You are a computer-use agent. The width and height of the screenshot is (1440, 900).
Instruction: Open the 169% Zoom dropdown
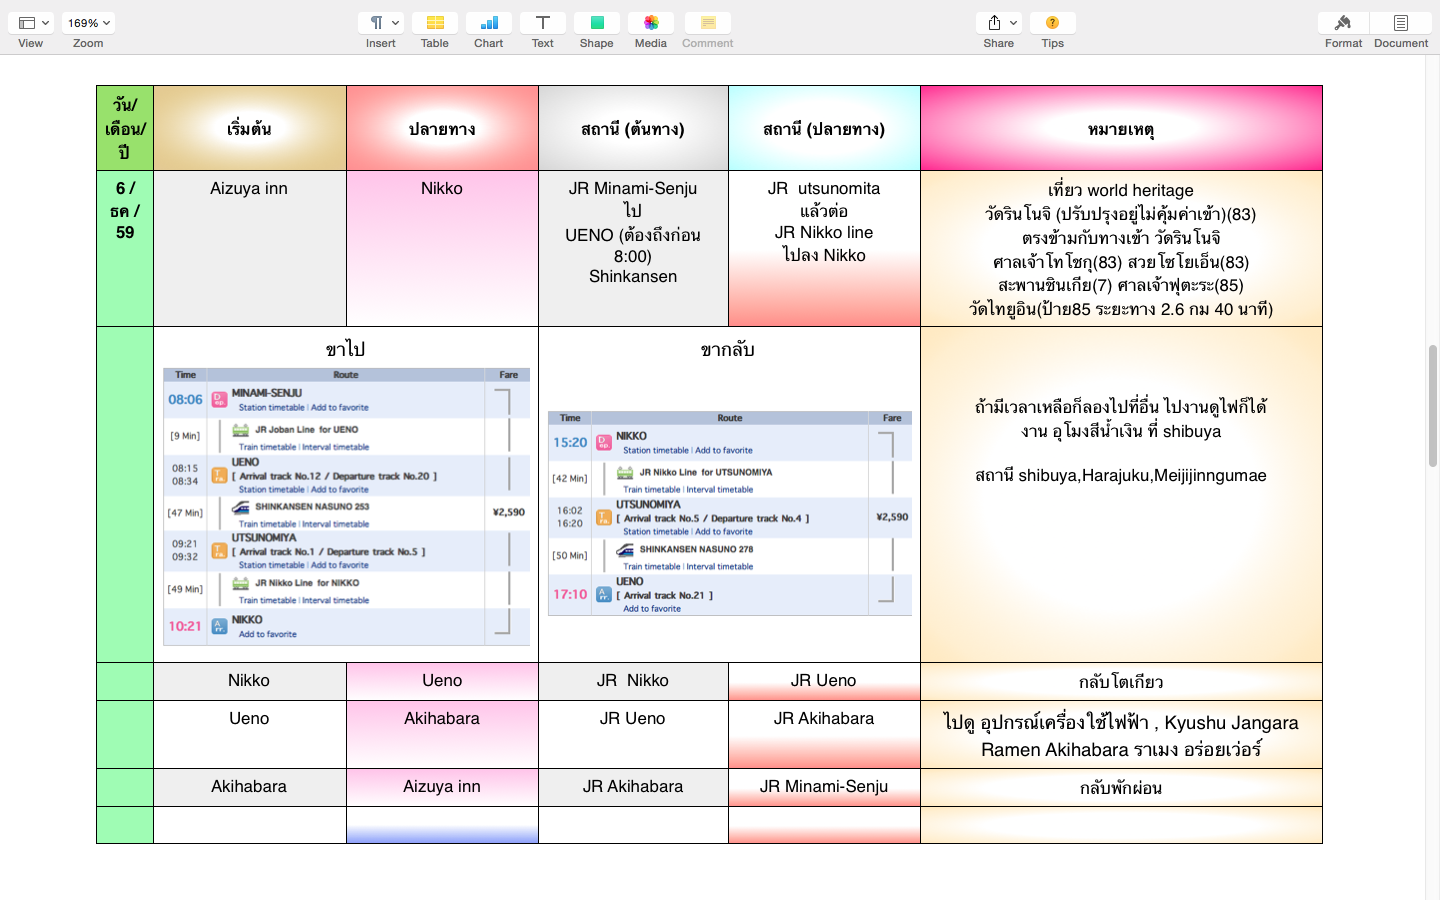click(88, 23)
